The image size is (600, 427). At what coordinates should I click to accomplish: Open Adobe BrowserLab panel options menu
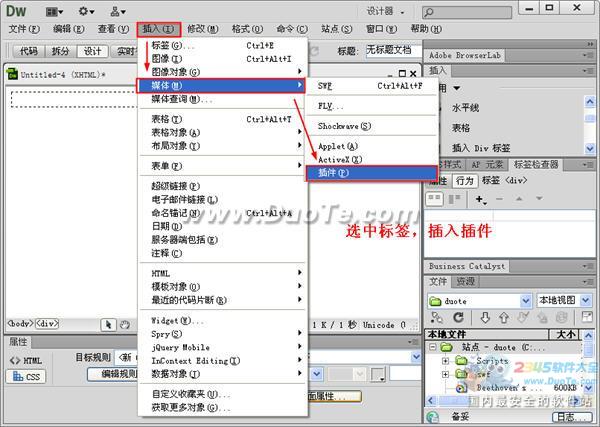coord(587,55)
